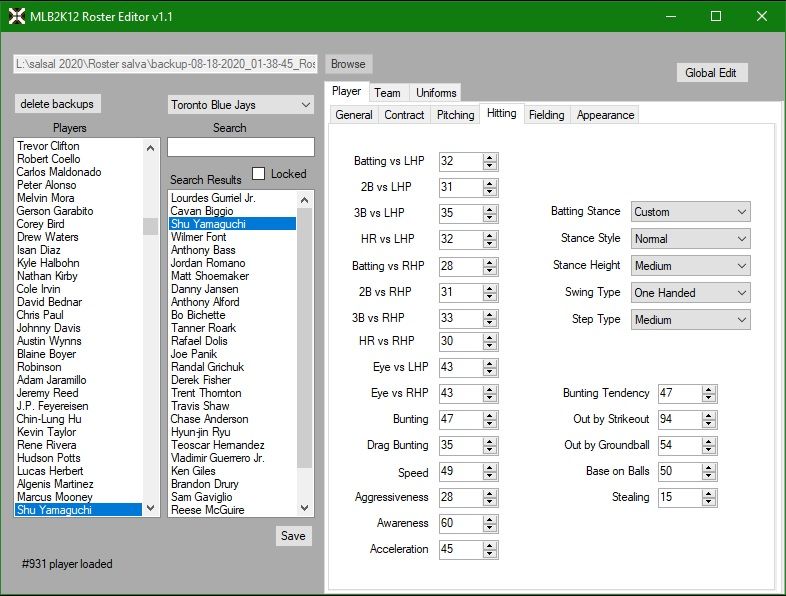Open the Batting Stance dropdown
This screenshot has width=786, height=596.
[690, 212]
